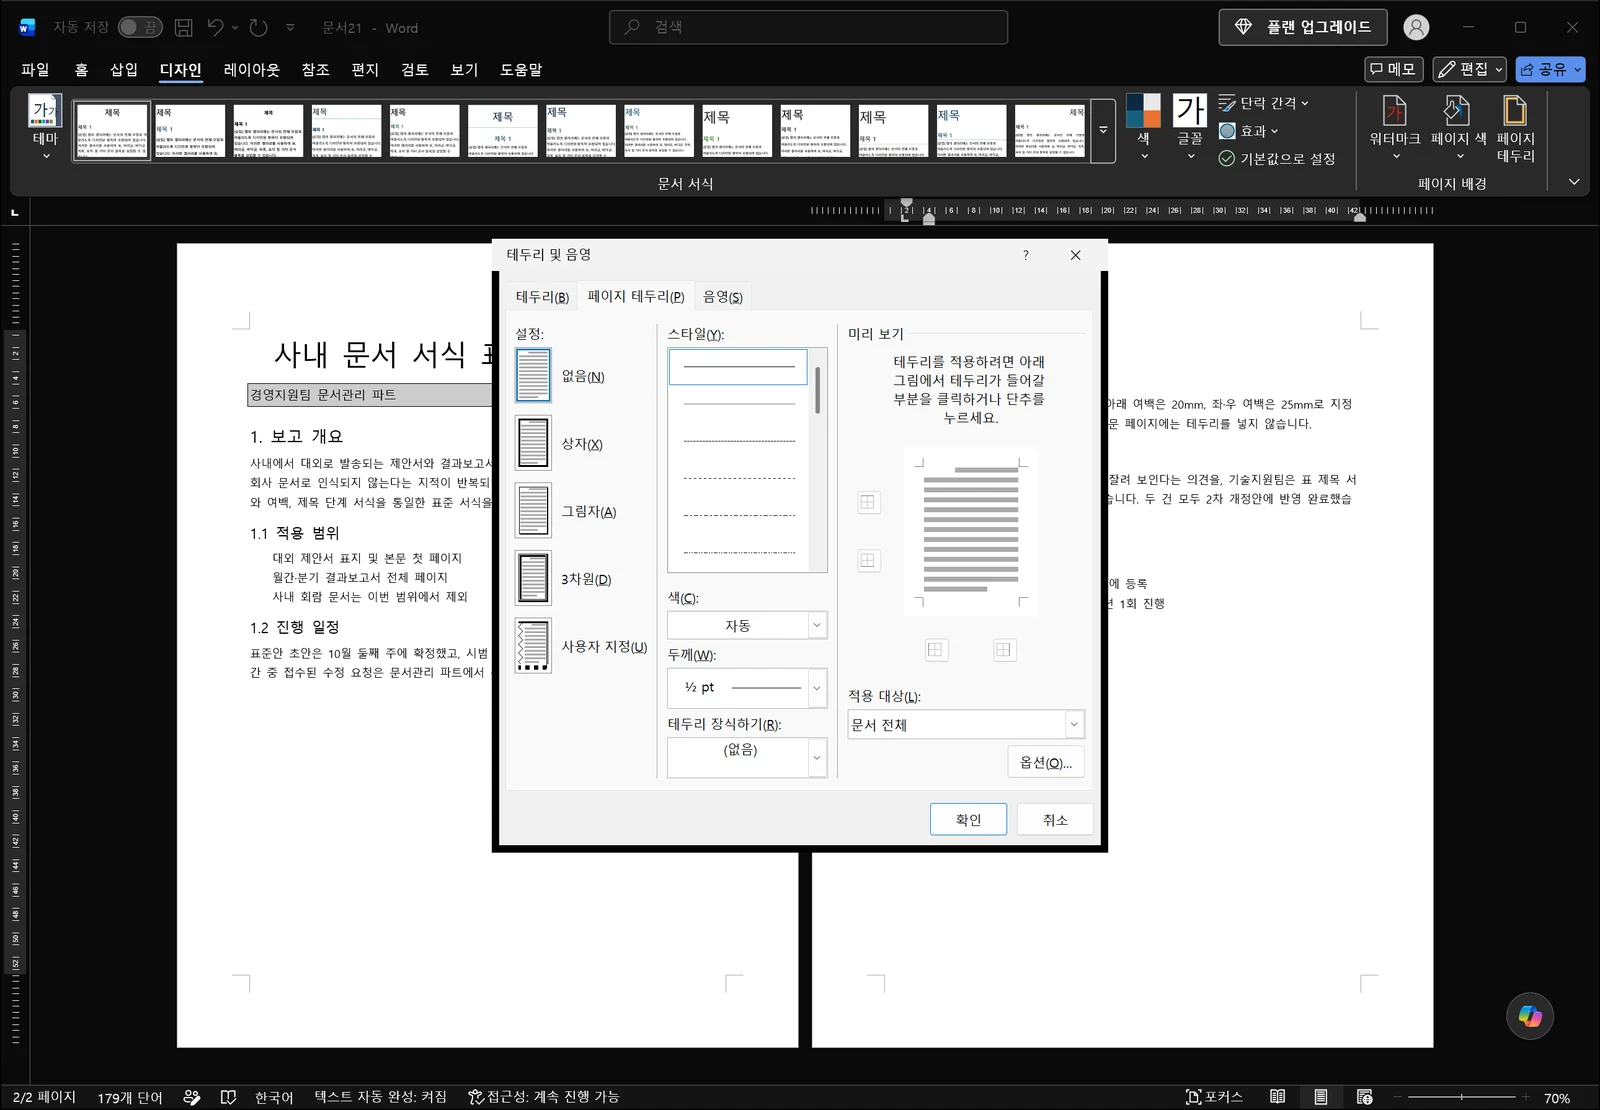1600x1110 pixels.
Task: Confirm dialog with 확인 button
Action: tap(968, 820)
